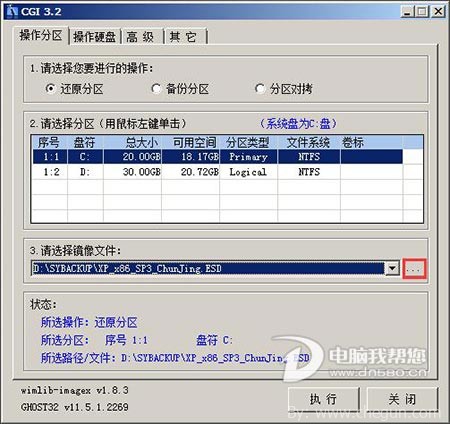Click the image file path field
Screen dimensions: 450x424
[x=208, y=268]
